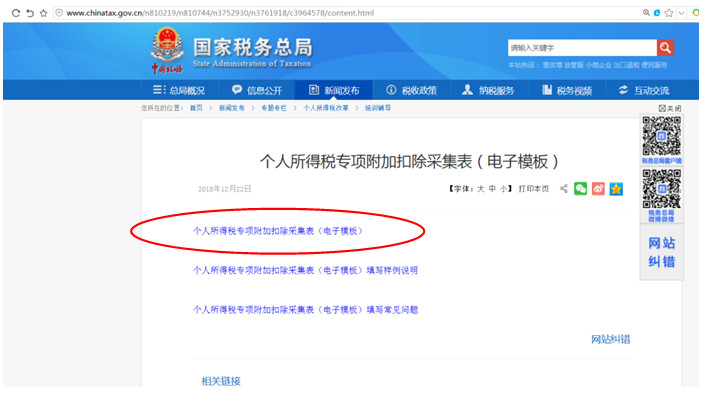Open the 纳税服务 navigation menu

pyautogui.click(x=488, y=90)
